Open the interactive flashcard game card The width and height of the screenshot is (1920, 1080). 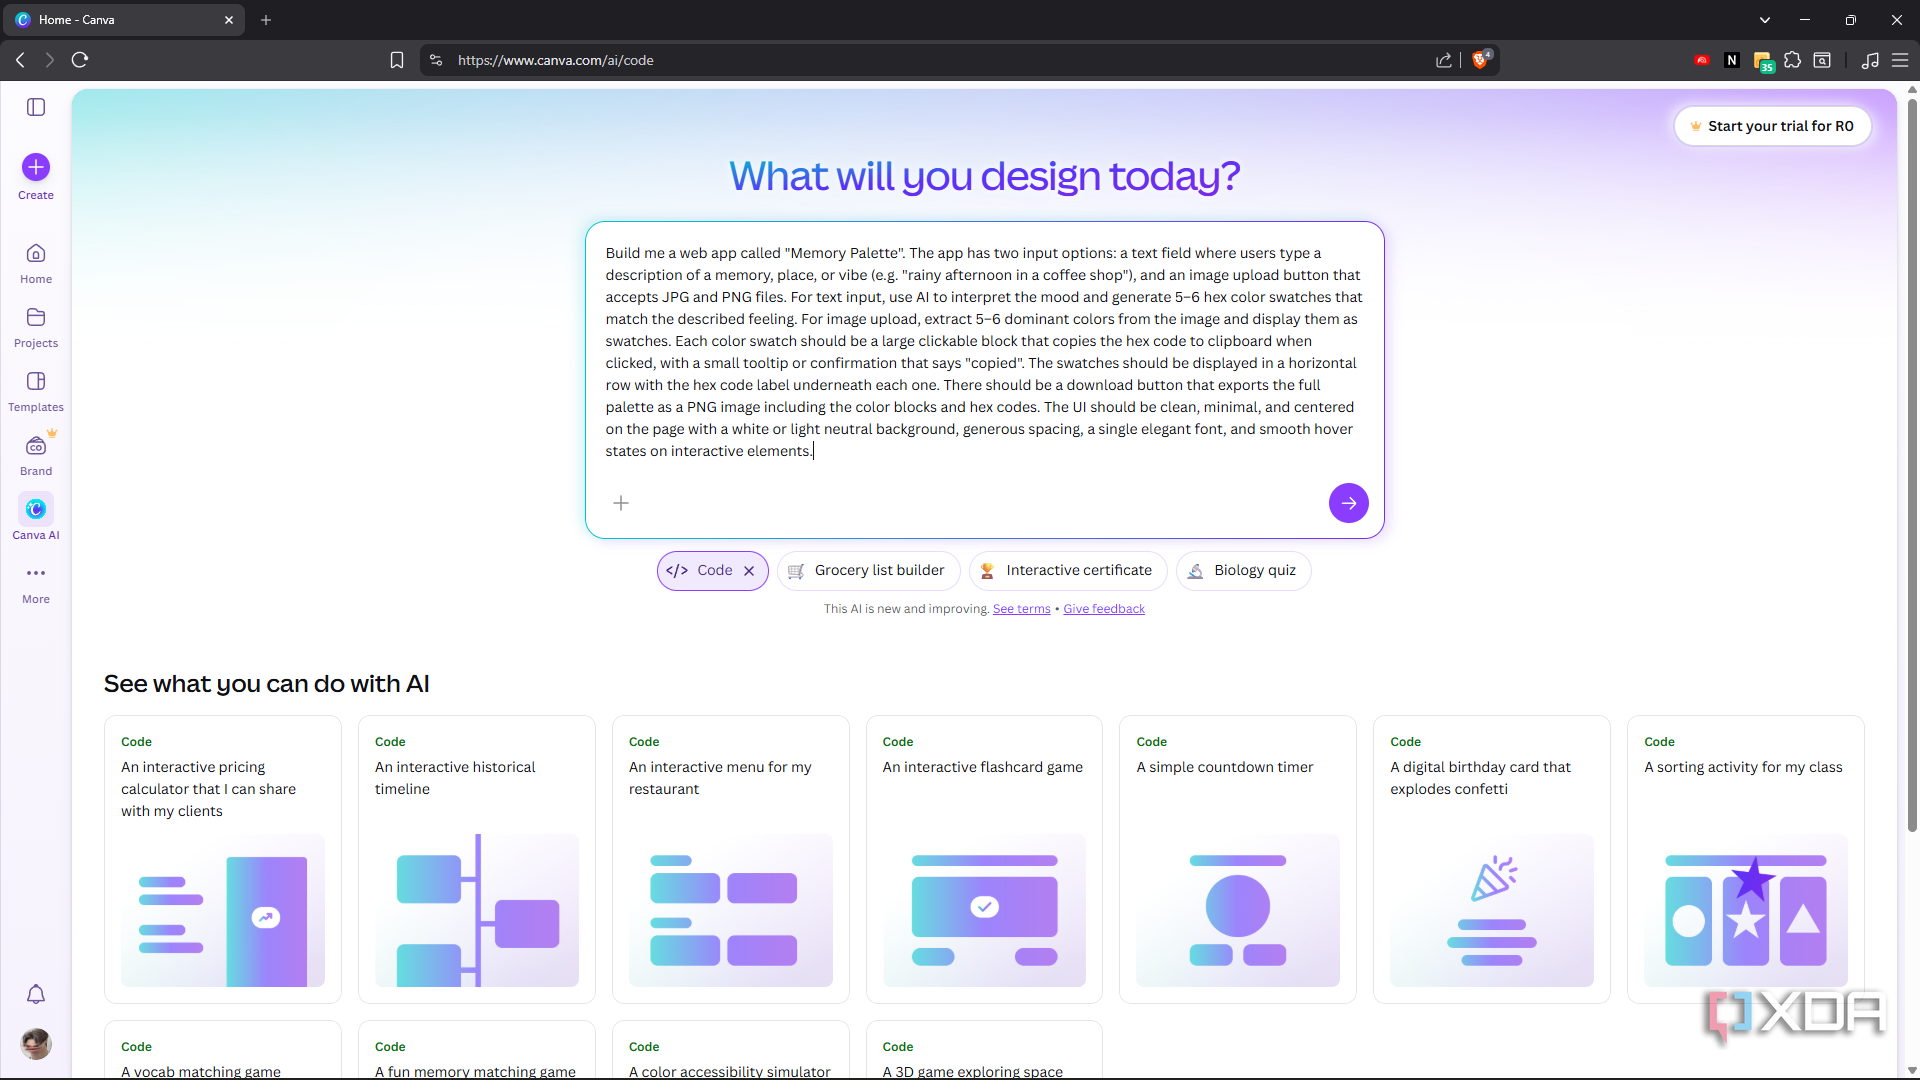pyautogui.click(x=984, y=860)
